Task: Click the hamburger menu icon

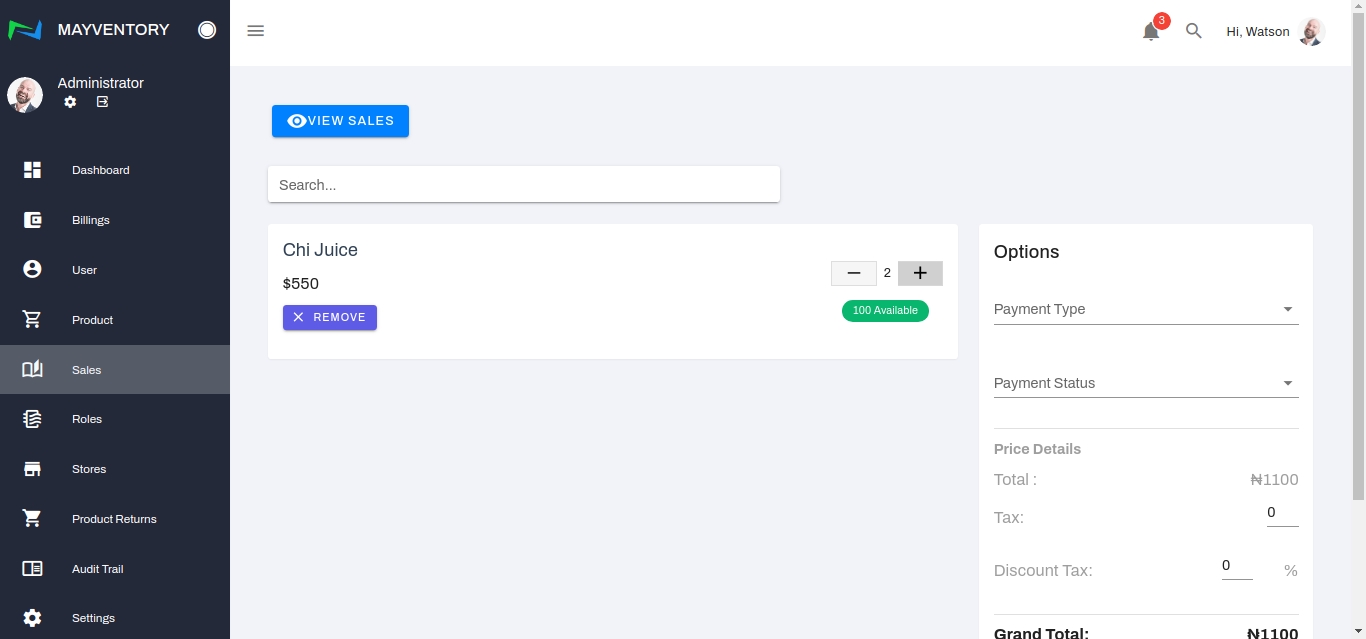Action: [x=256, y=31]
